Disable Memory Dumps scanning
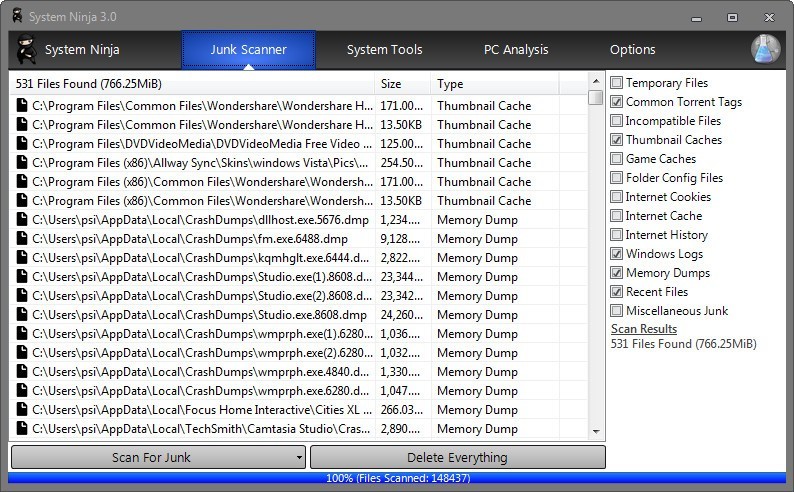 pos(616,272)
